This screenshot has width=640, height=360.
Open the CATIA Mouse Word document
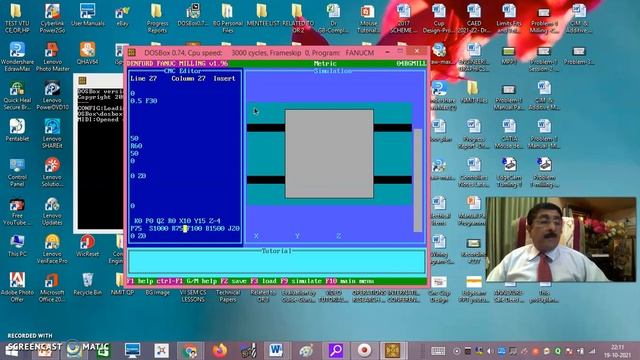(509, 133)
